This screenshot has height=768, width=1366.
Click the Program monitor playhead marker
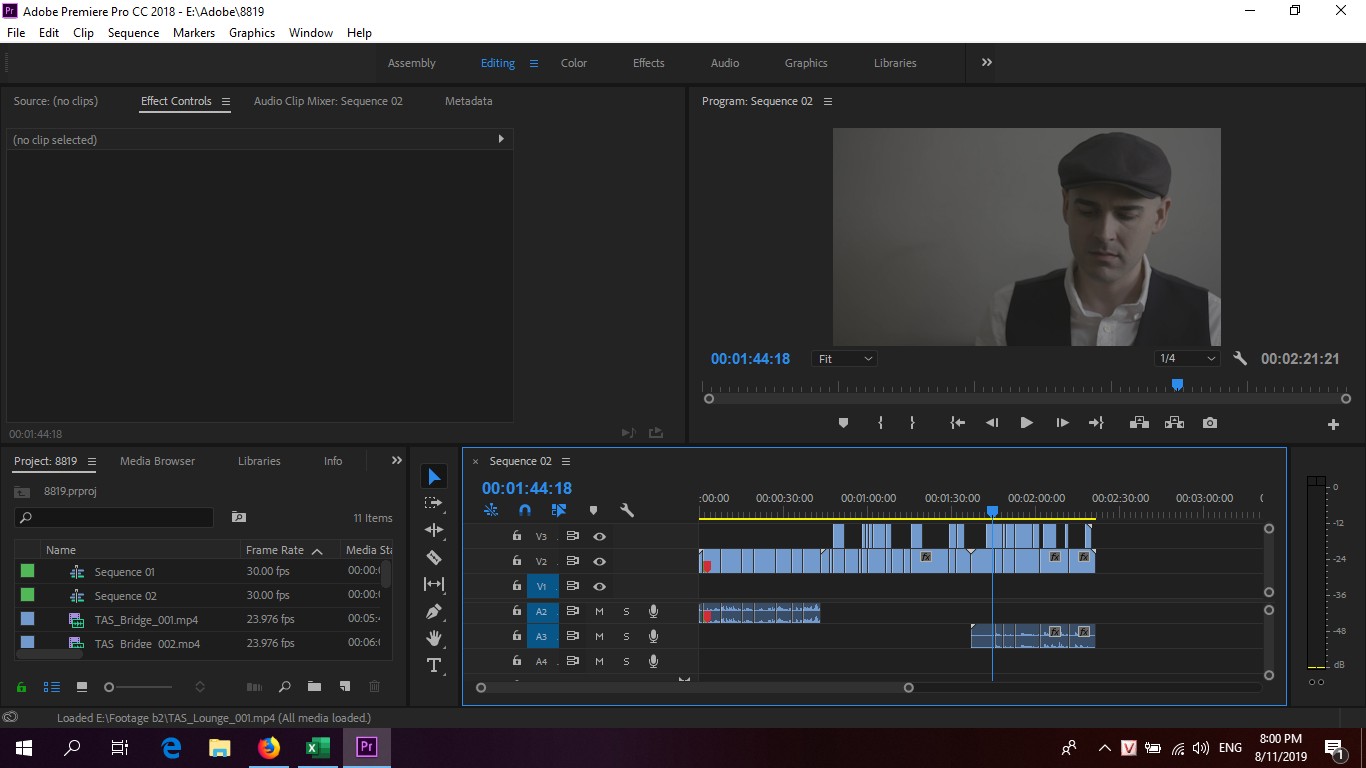point(1177,385)
